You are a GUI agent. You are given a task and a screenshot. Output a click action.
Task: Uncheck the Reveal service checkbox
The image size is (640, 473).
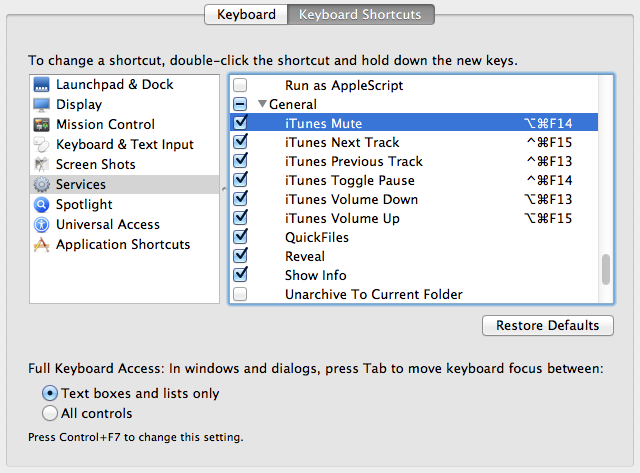240,255
